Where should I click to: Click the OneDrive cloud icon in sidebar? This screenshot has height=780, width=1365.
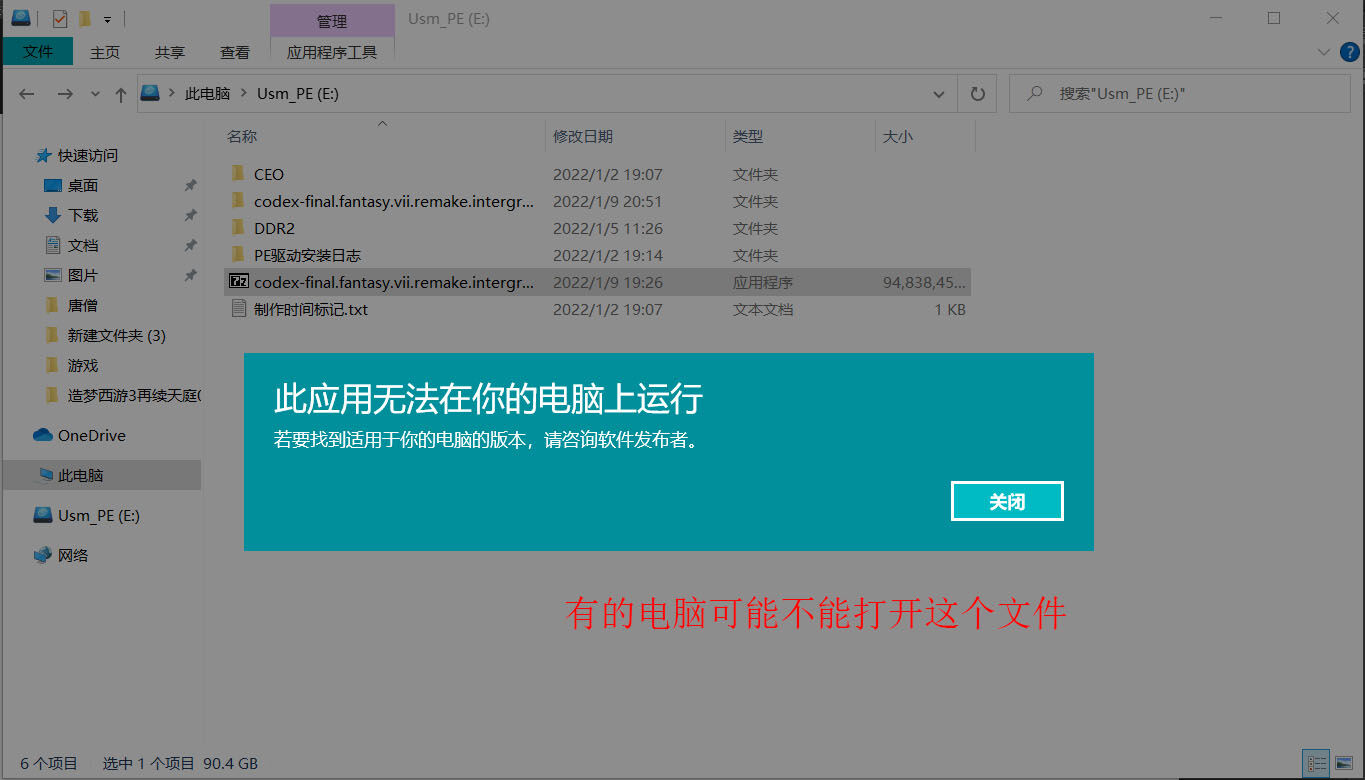pyautogui.click(x=42, y=436)
